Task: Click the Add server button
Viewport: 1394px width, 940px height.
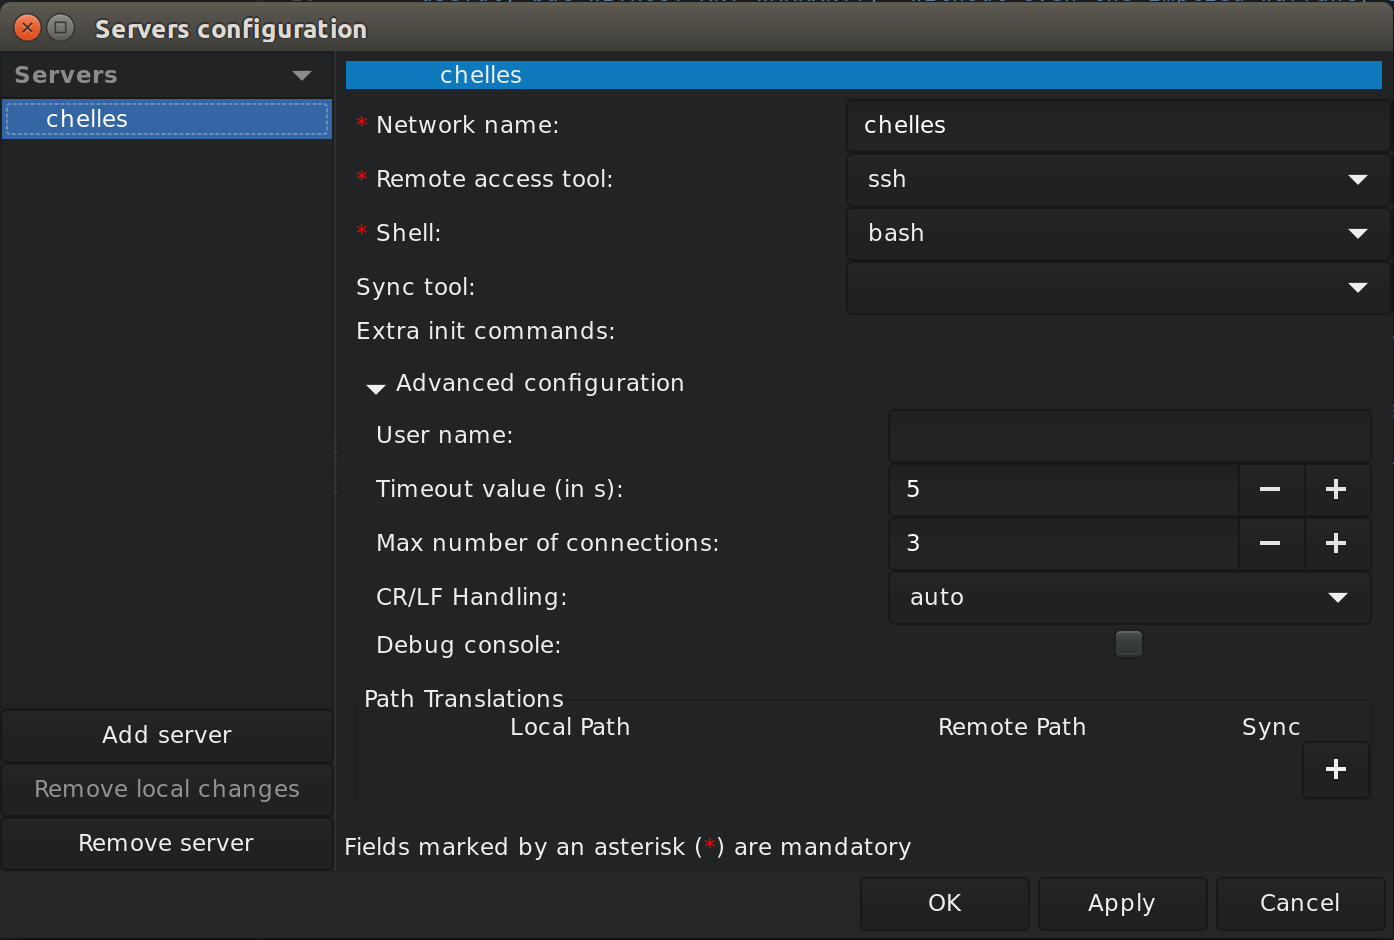Action: 166,735
